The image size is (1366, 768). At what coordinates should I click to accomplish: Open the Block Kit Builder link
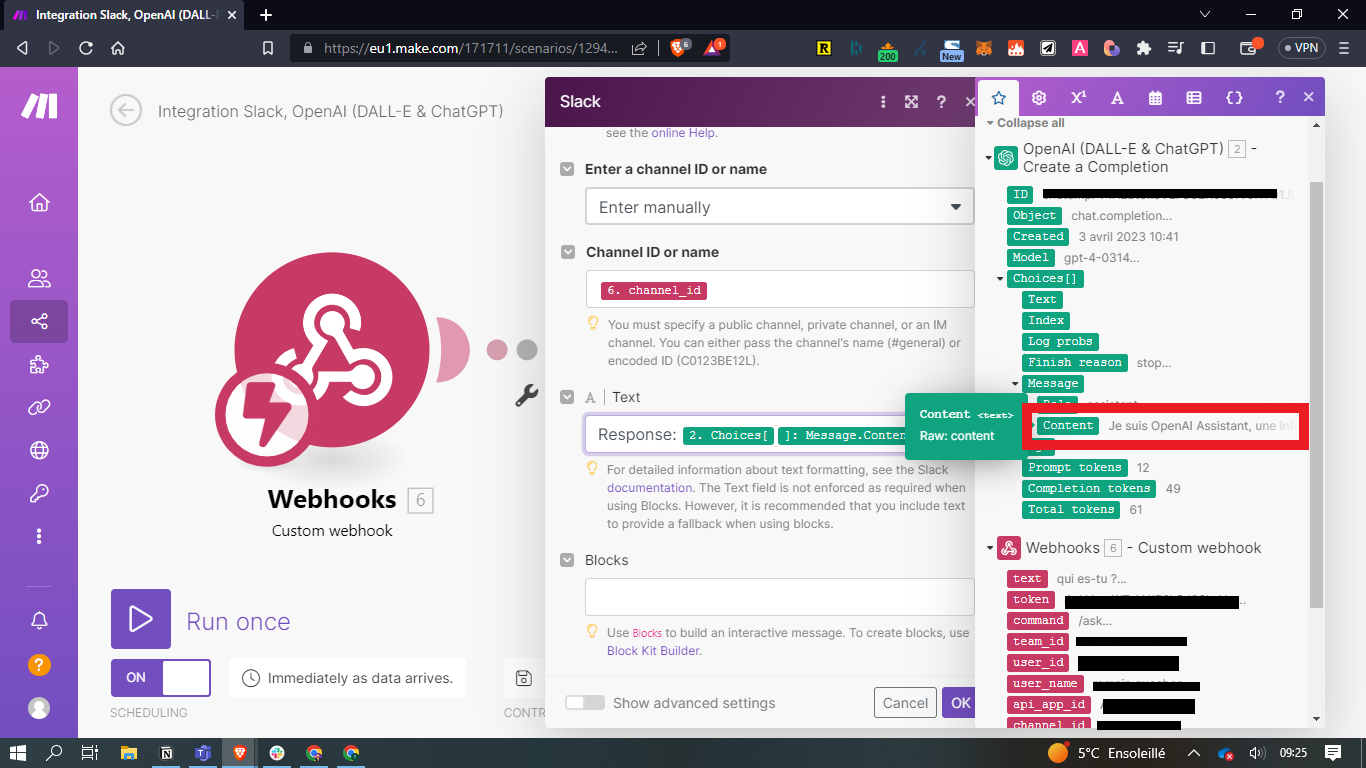(654, 650)
